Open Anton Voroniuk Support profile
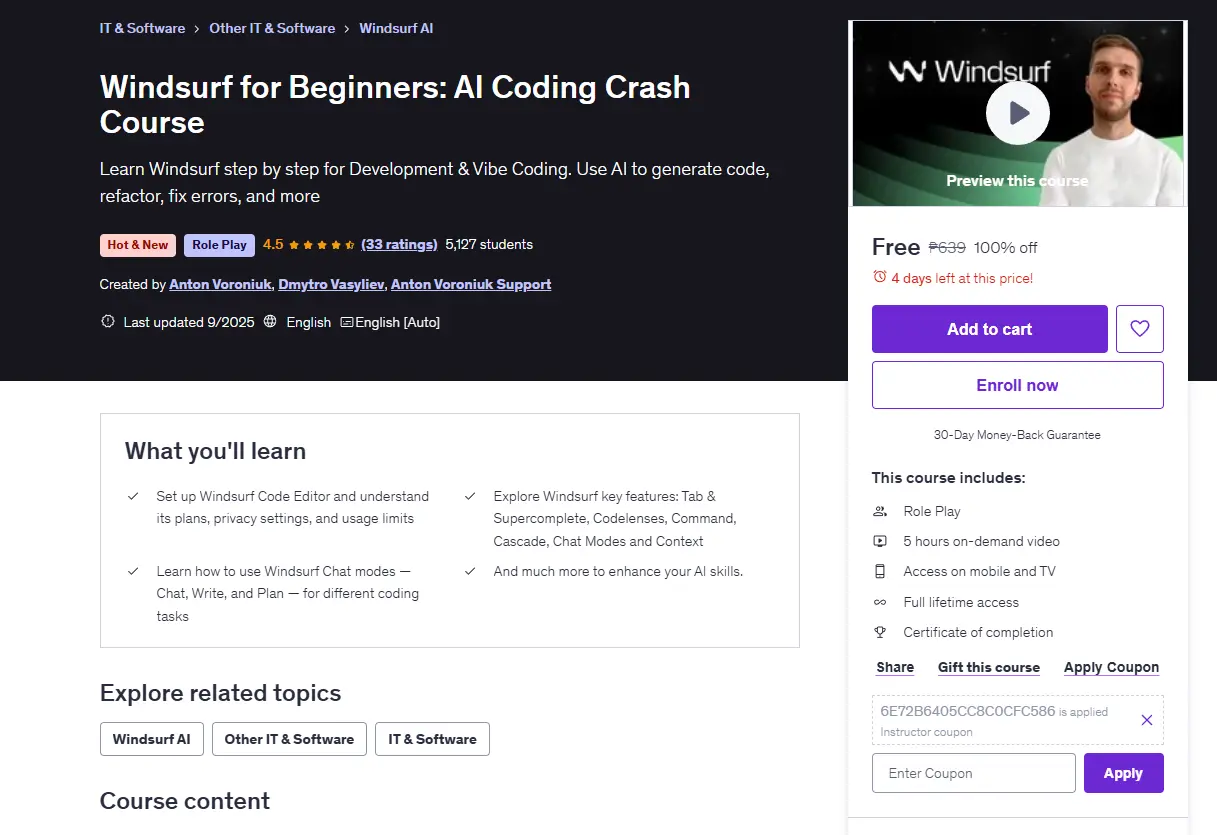 click(x=471, y=284)
